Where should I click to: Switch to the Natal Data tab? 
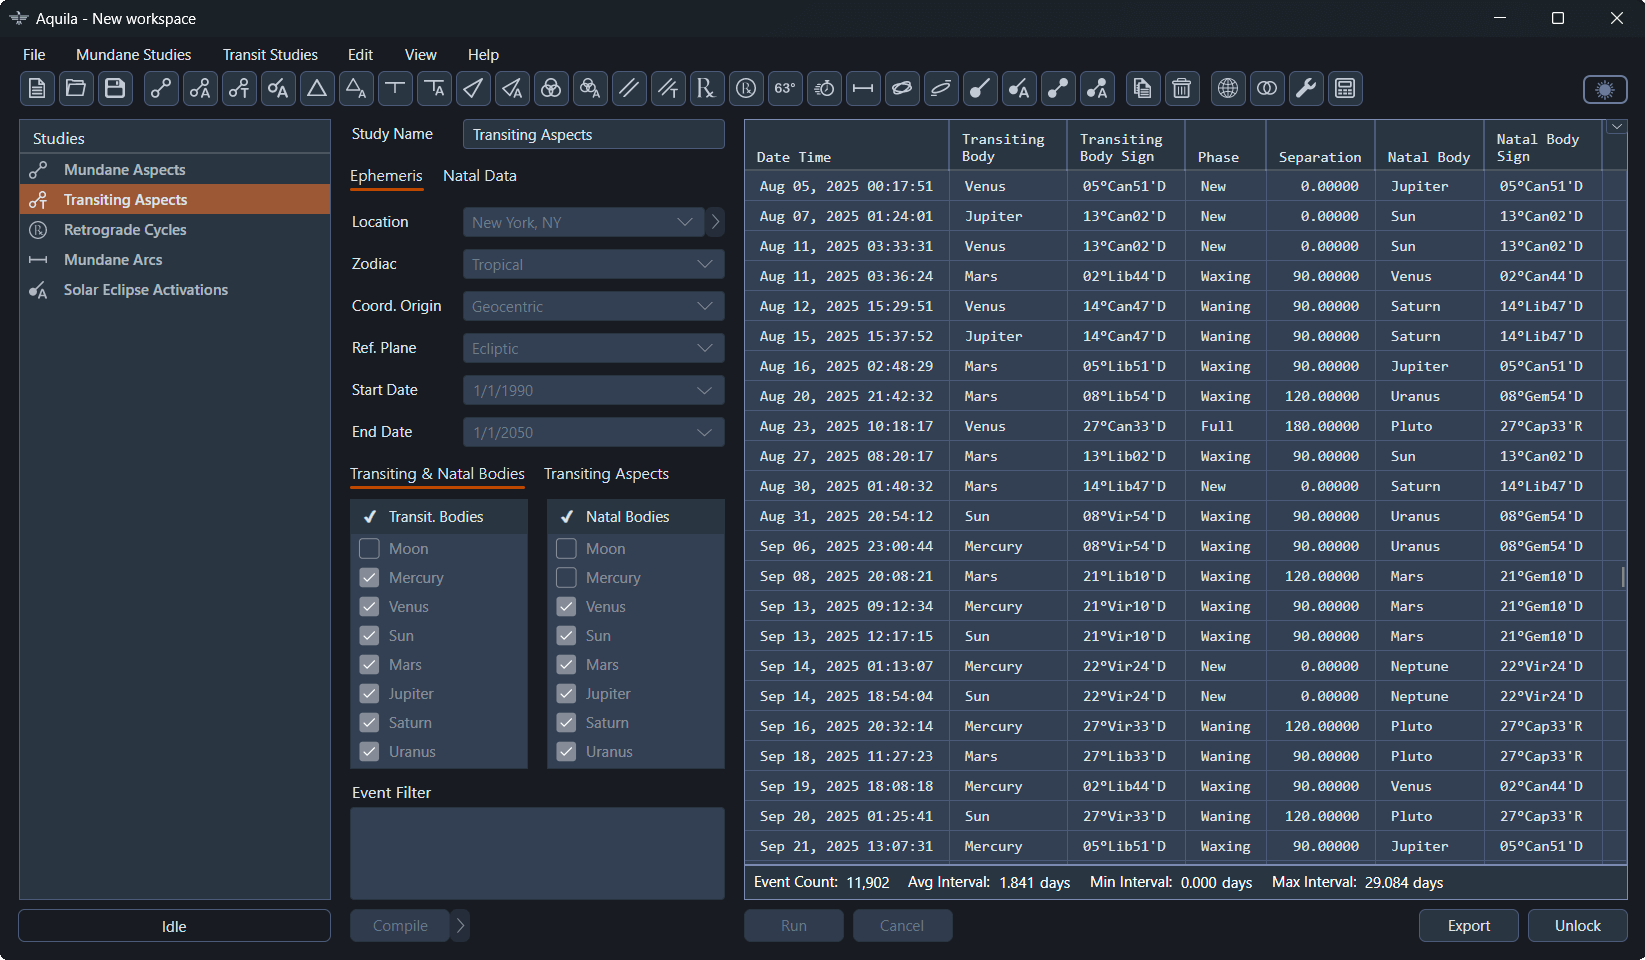tap(480, 176)
